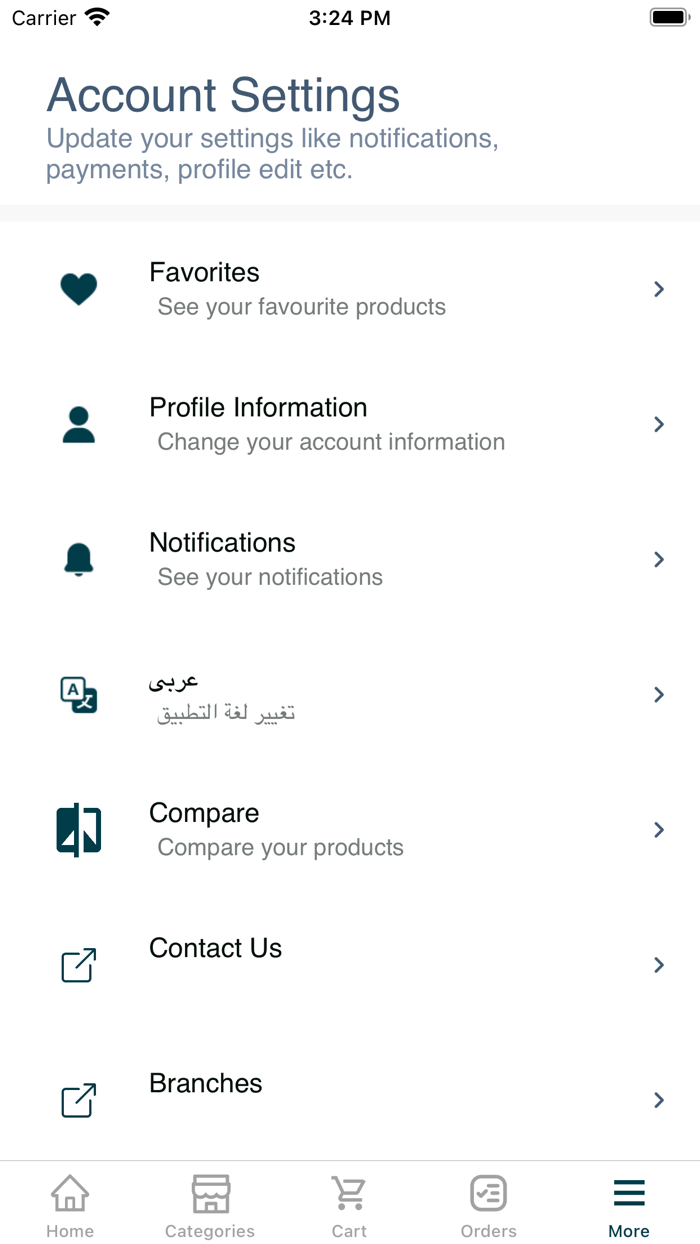Tap the heart icon beside Favorites
Viewport: 700px width, 1244px height.
pos(79,290)
